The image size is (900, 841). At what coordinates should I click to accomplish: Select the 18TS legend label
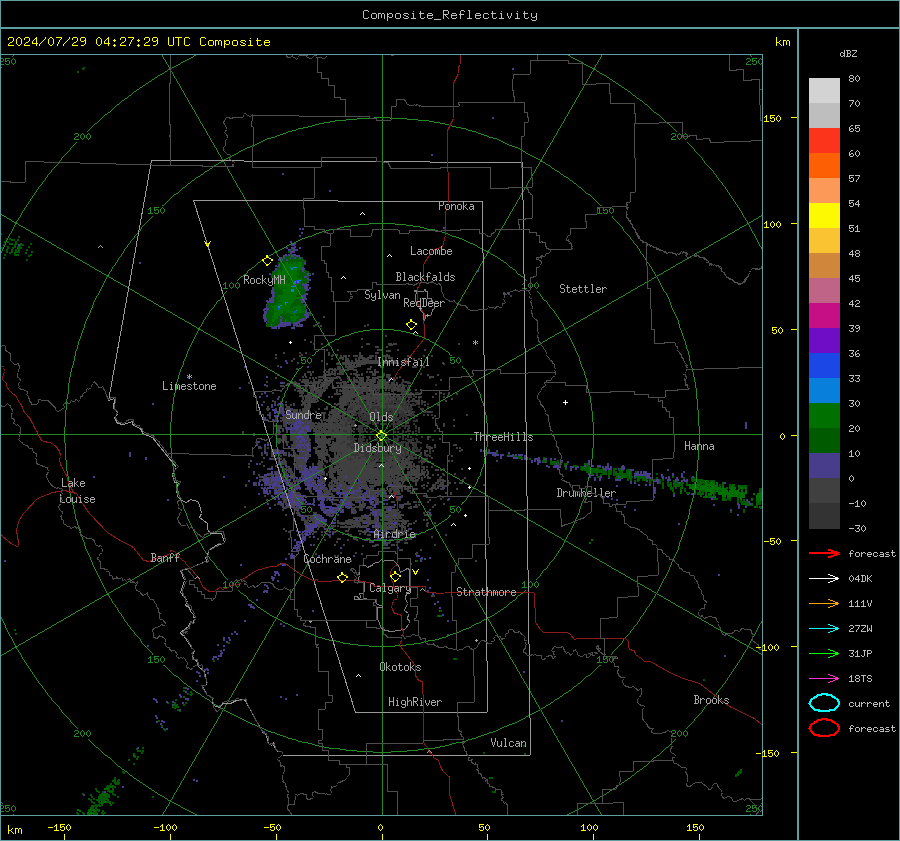860,679
